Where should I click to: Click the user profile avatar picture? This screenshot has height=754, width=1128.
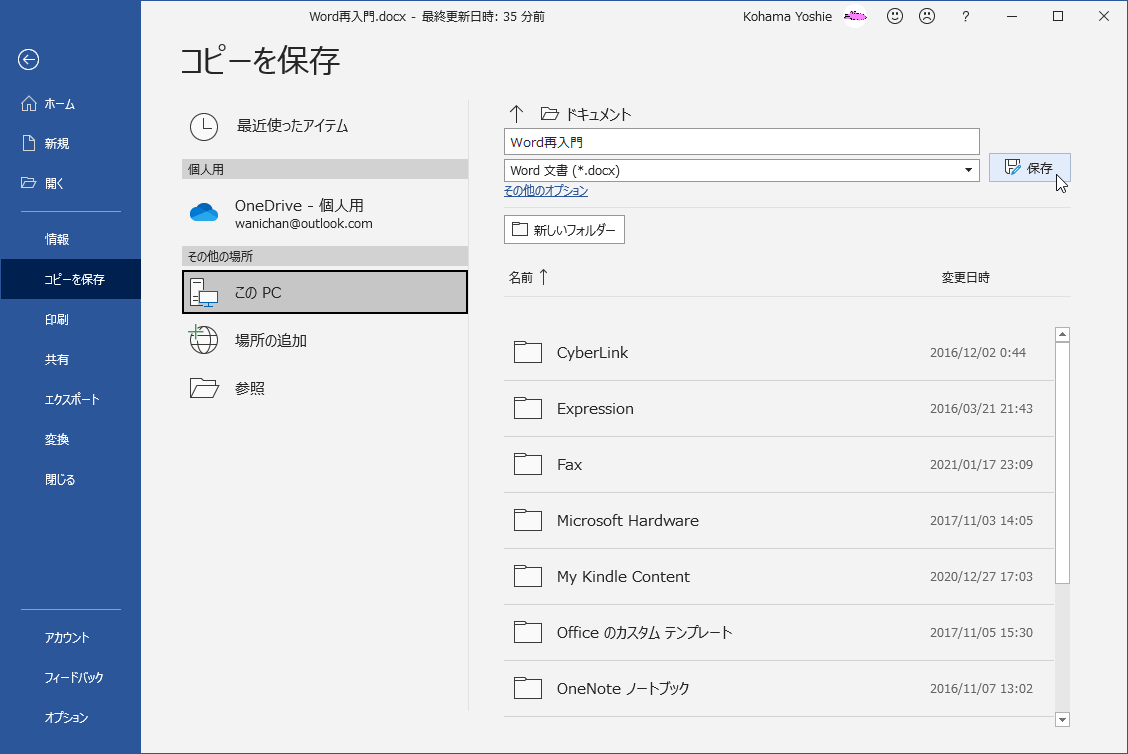click(x=855, y=16)
